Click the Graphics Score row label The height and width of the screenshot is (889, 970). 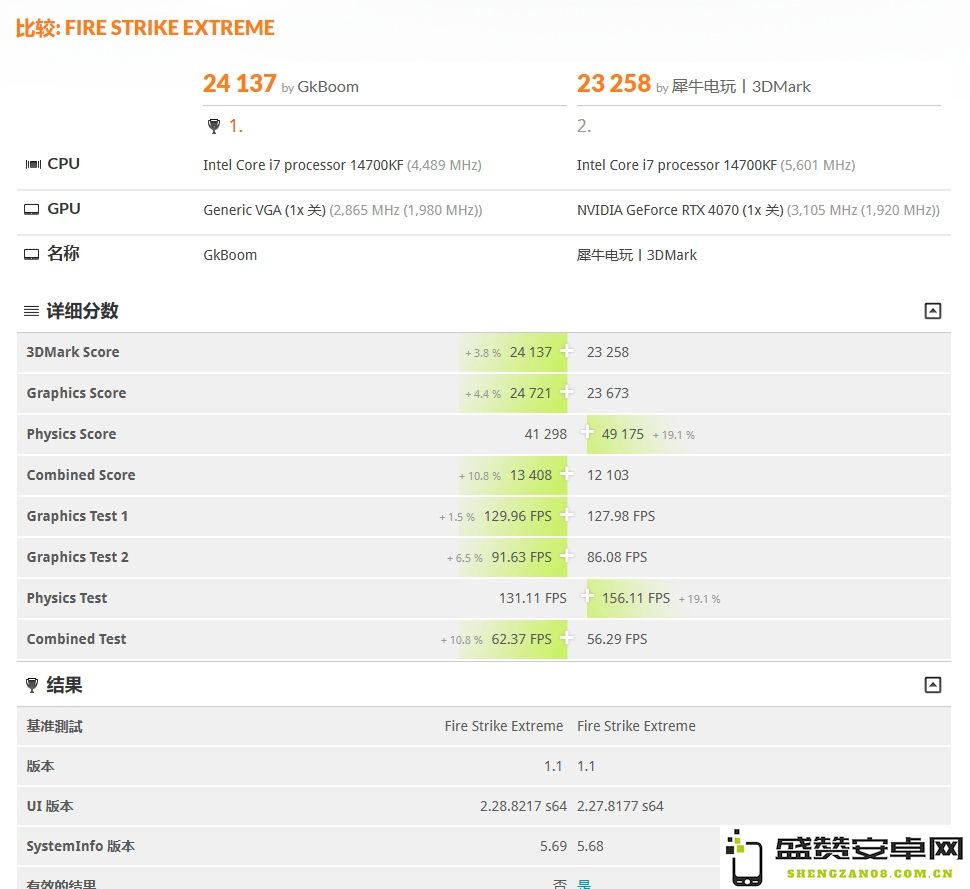click(x=76, y=393)
